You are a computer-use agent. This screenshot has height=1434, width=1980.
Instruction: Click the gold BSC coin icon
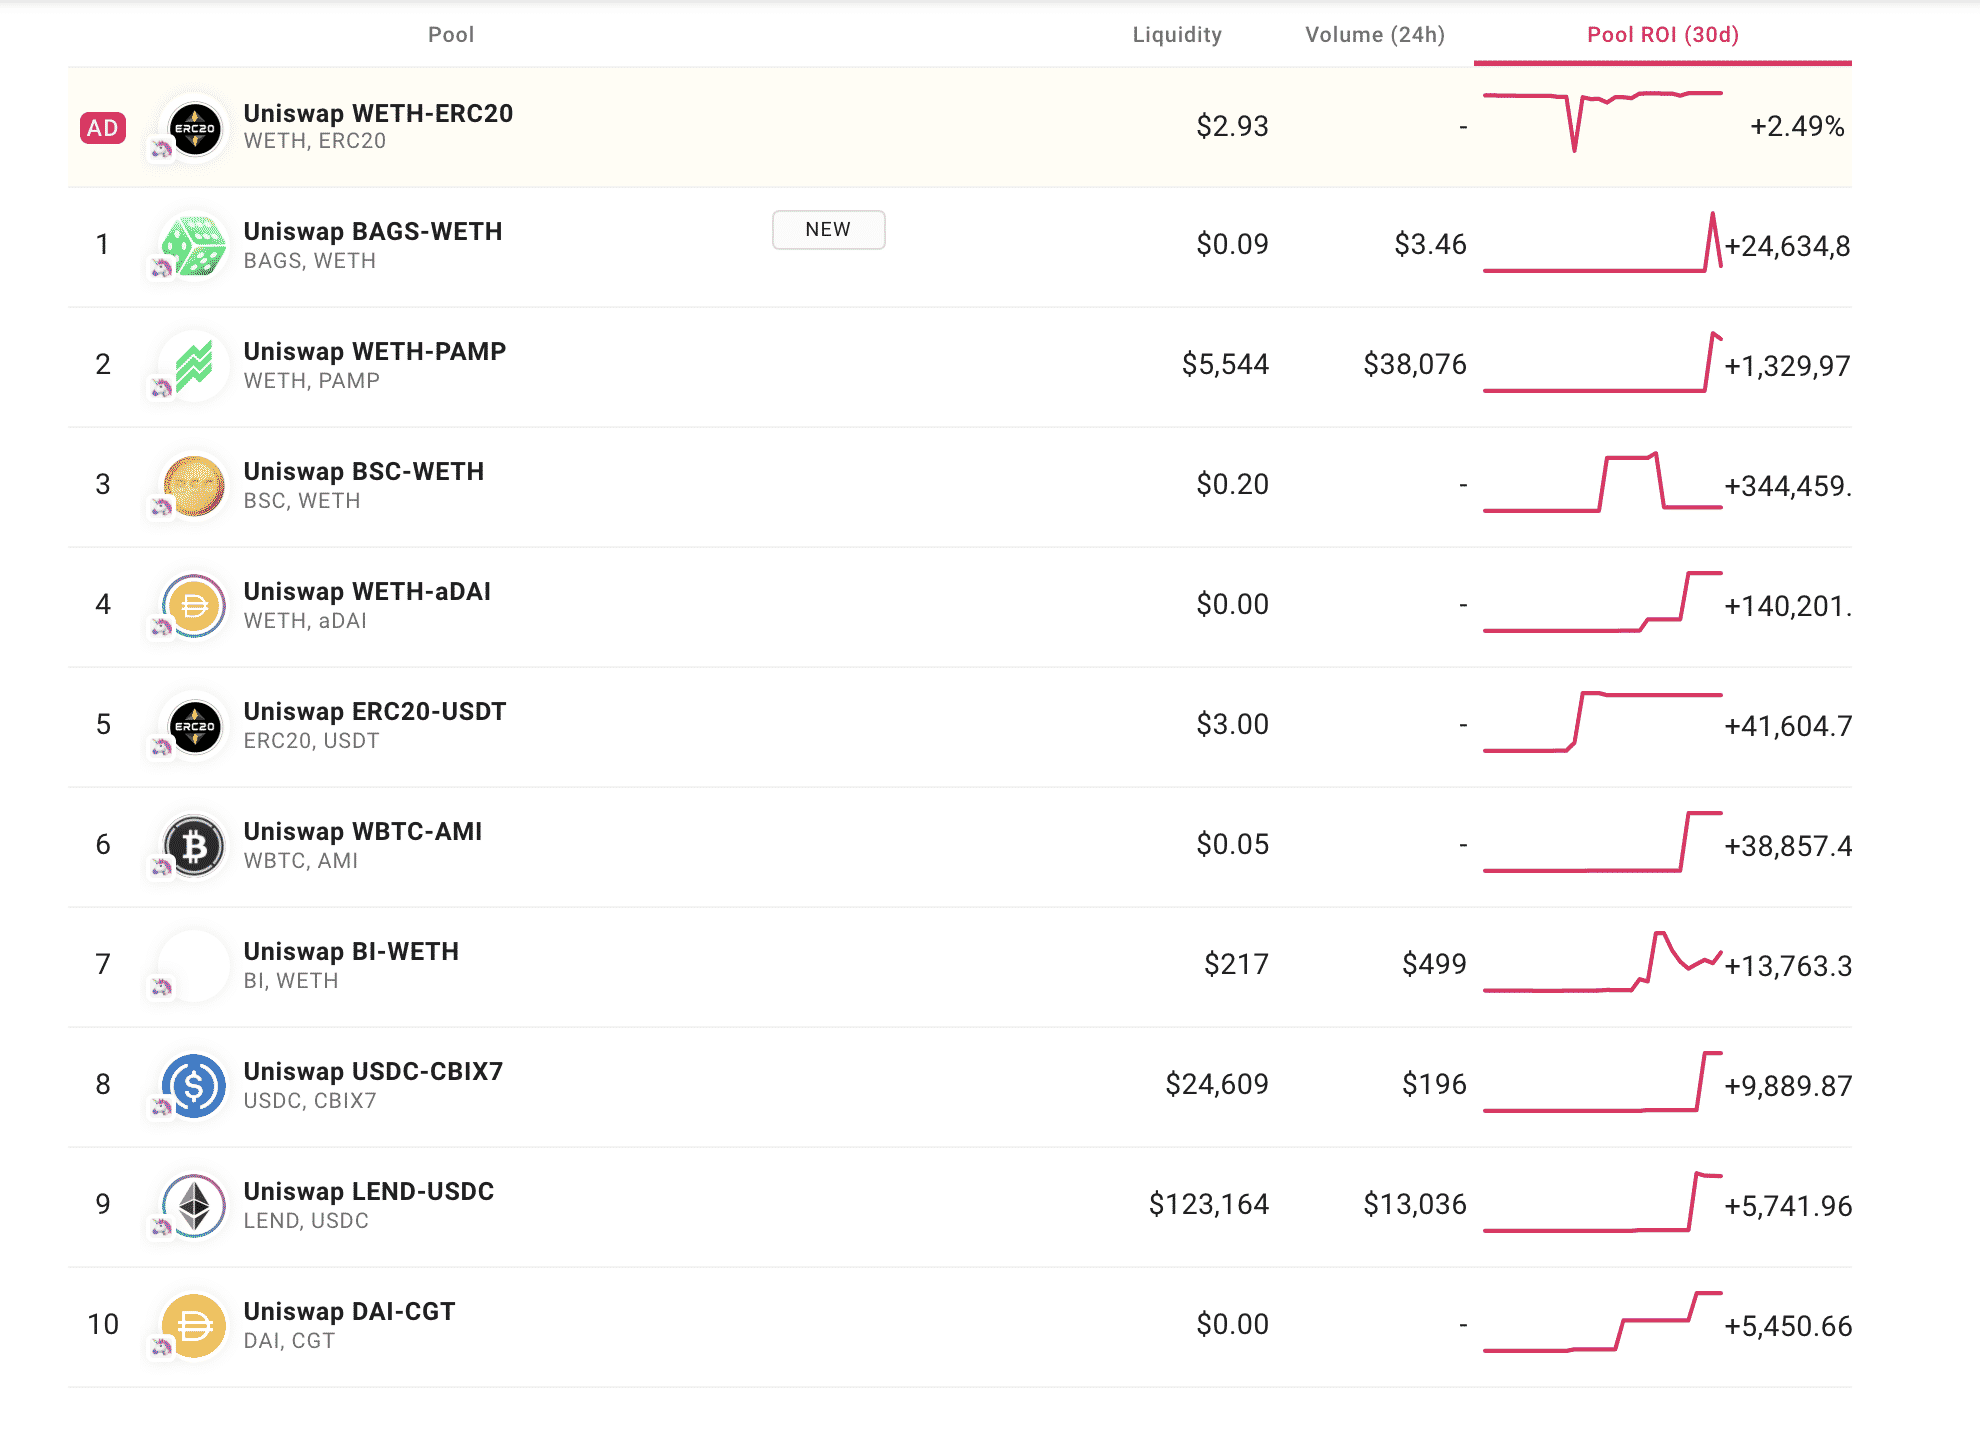coord(194,486)
